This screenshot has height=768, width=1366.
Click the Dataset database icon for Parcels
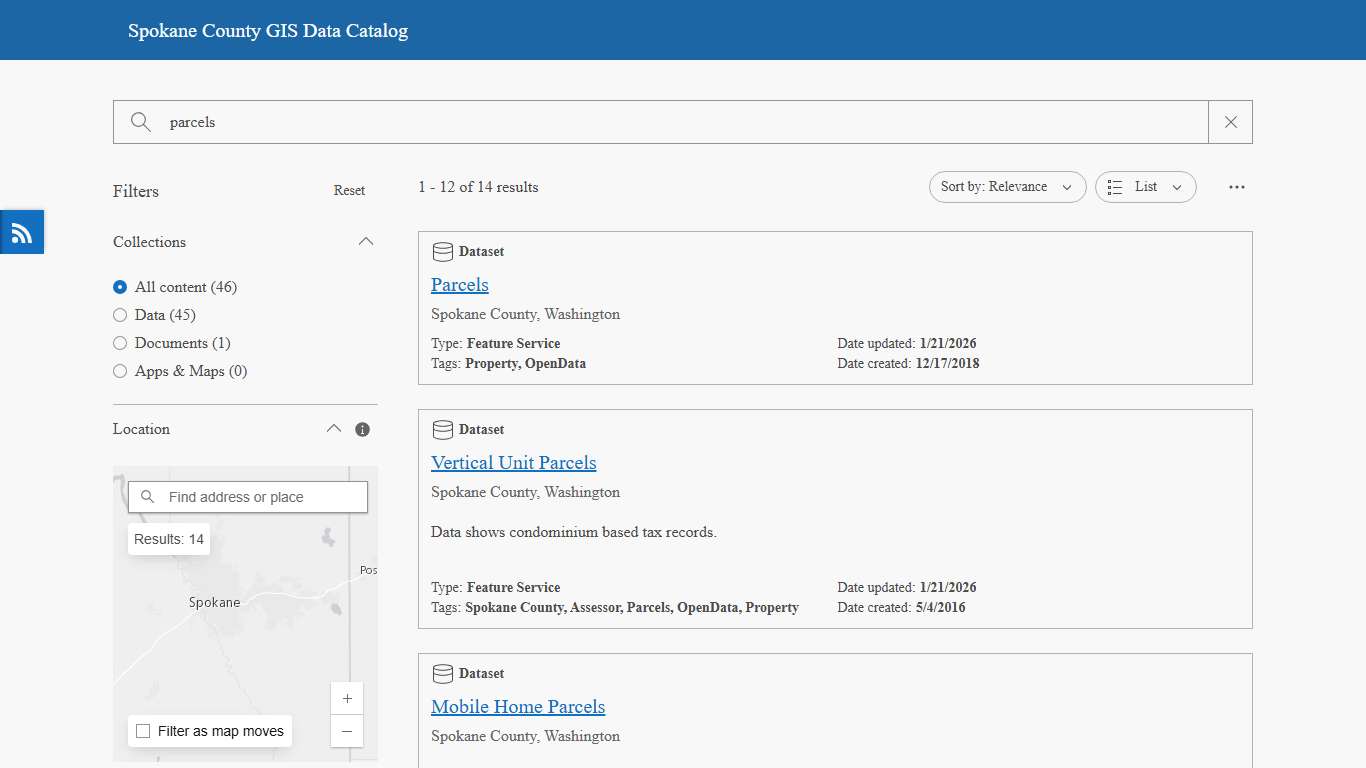pyautogui.click(x=442, y=251)
